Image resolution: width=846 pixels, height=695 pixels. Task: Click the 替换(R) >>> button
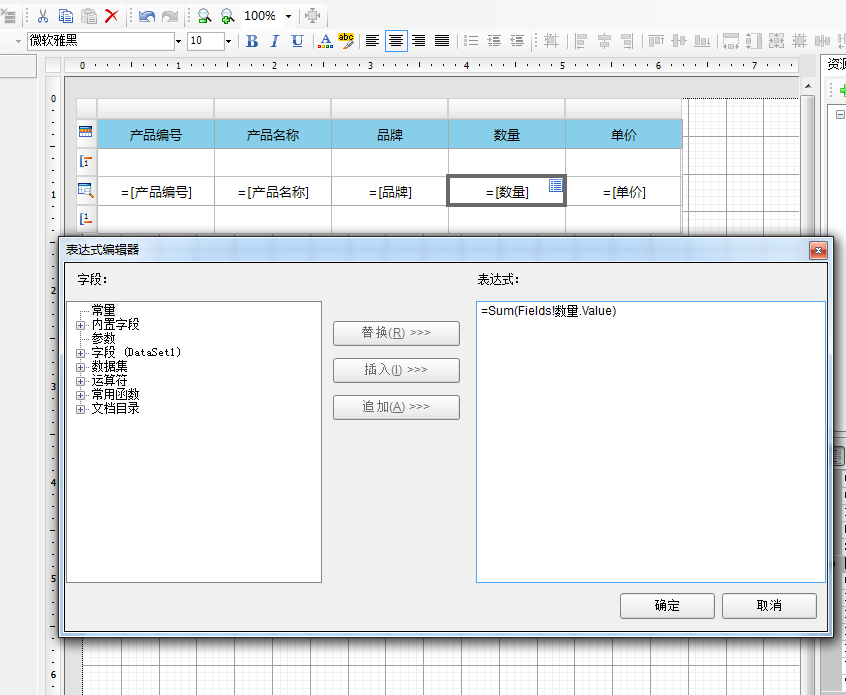[x=397, y=333]
